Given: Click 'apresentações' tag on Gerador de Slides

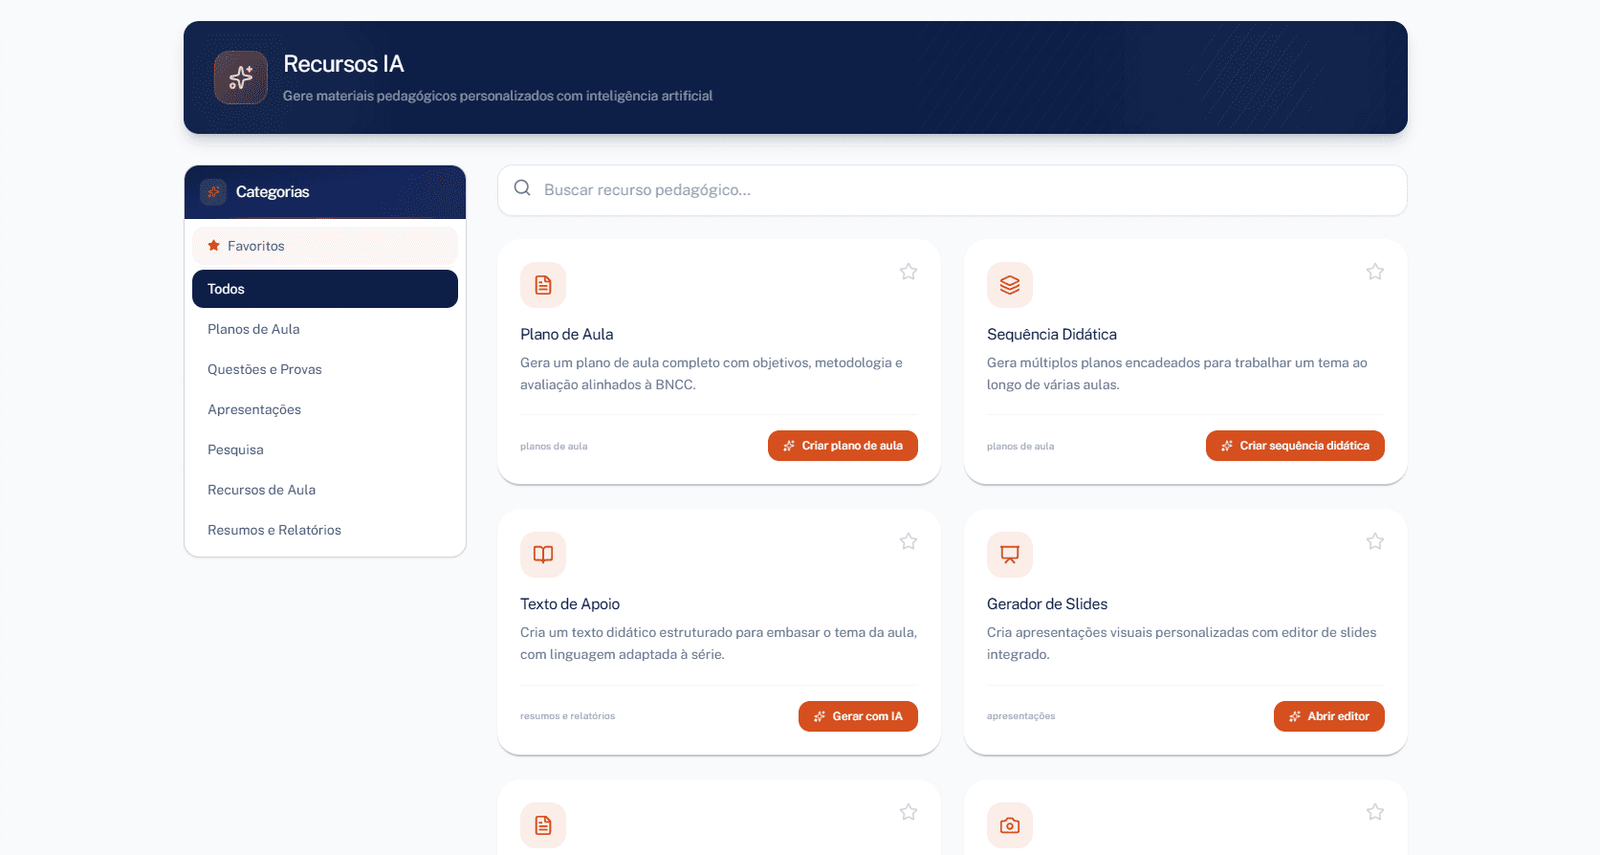Looking at the screenshot, I should point(1021,716).
